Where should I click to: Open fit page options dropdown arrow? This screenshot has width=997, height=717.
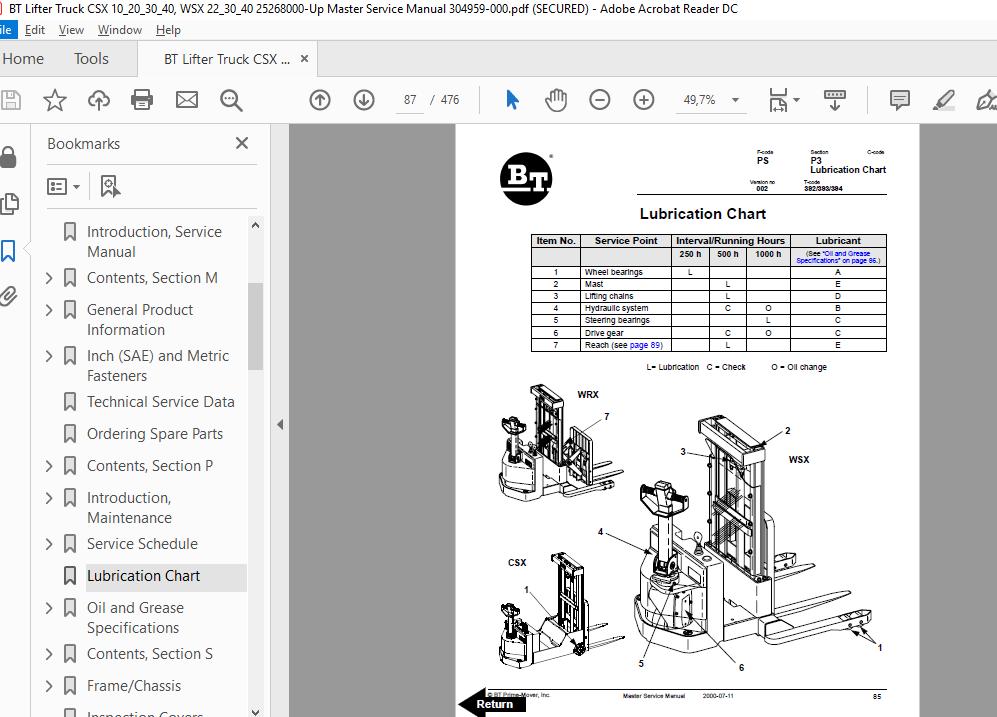click(x=796, y=100)
